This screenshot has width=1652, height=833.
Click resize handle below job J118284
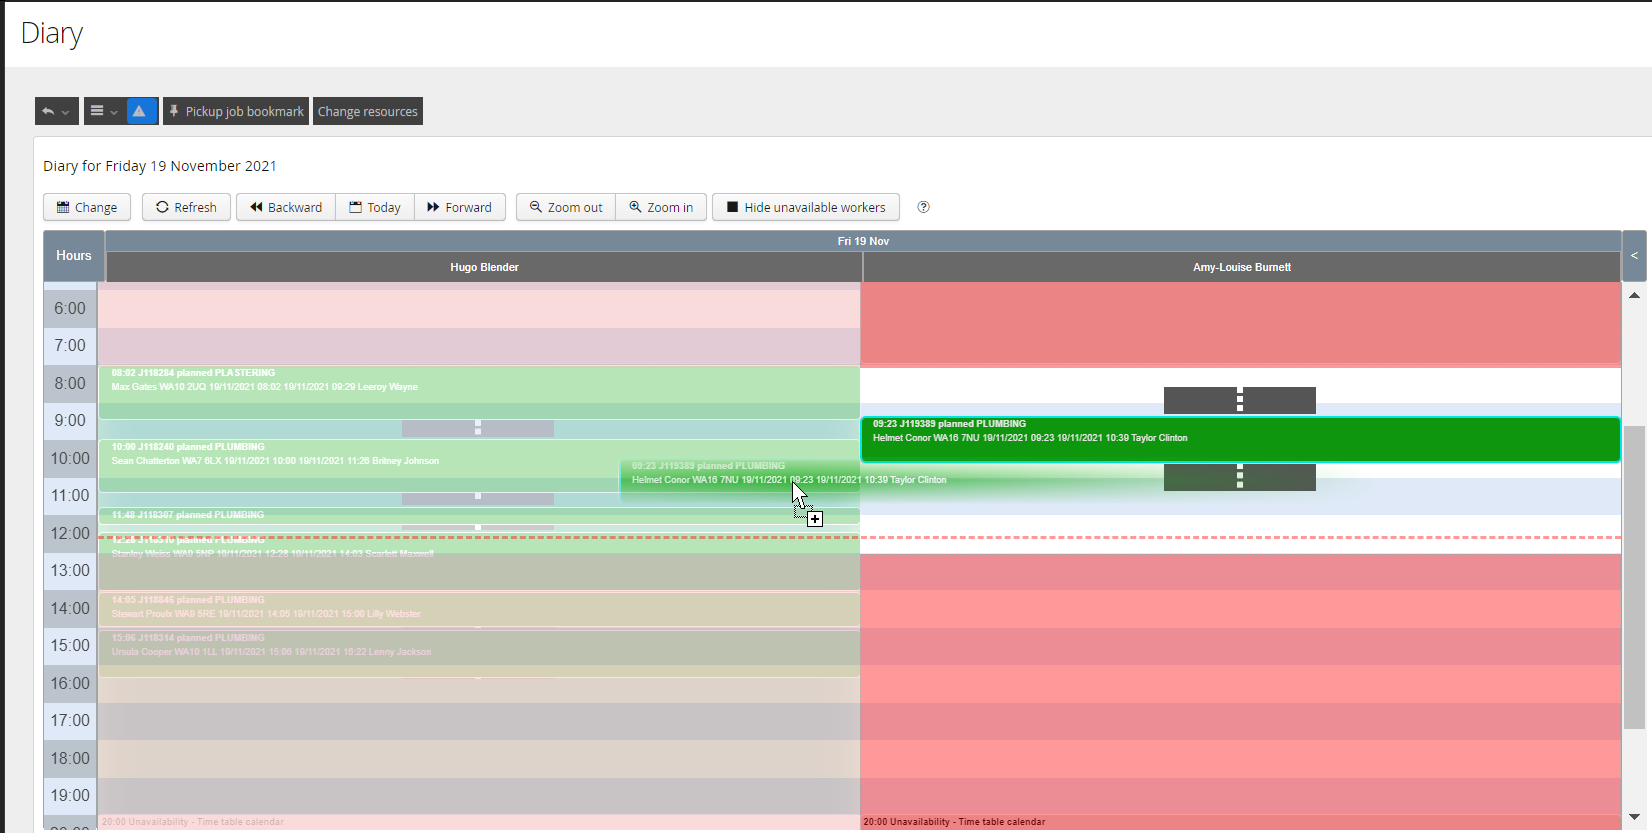click(x=478, y=428)
